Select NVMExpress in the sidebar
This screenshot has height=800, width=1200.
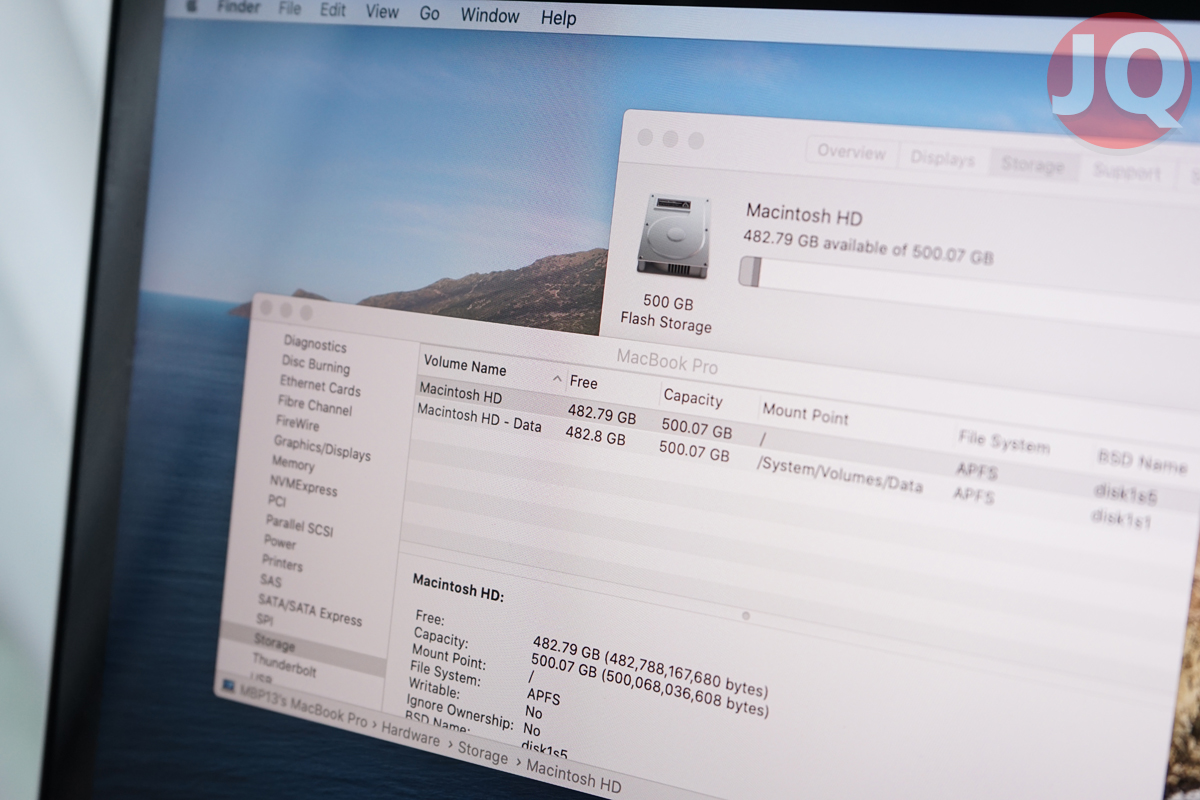tap(304, 485)
